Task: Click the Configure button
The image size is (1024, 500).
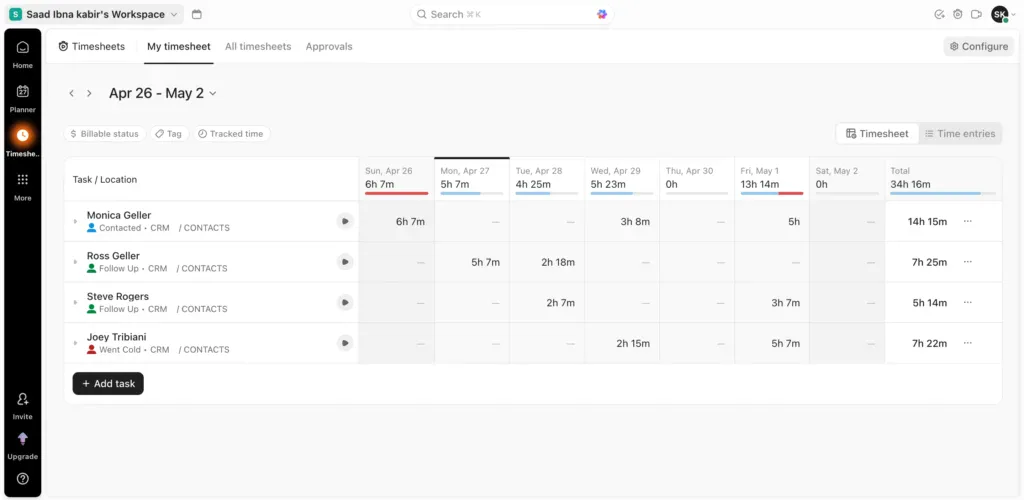Action: coord(978,46)
